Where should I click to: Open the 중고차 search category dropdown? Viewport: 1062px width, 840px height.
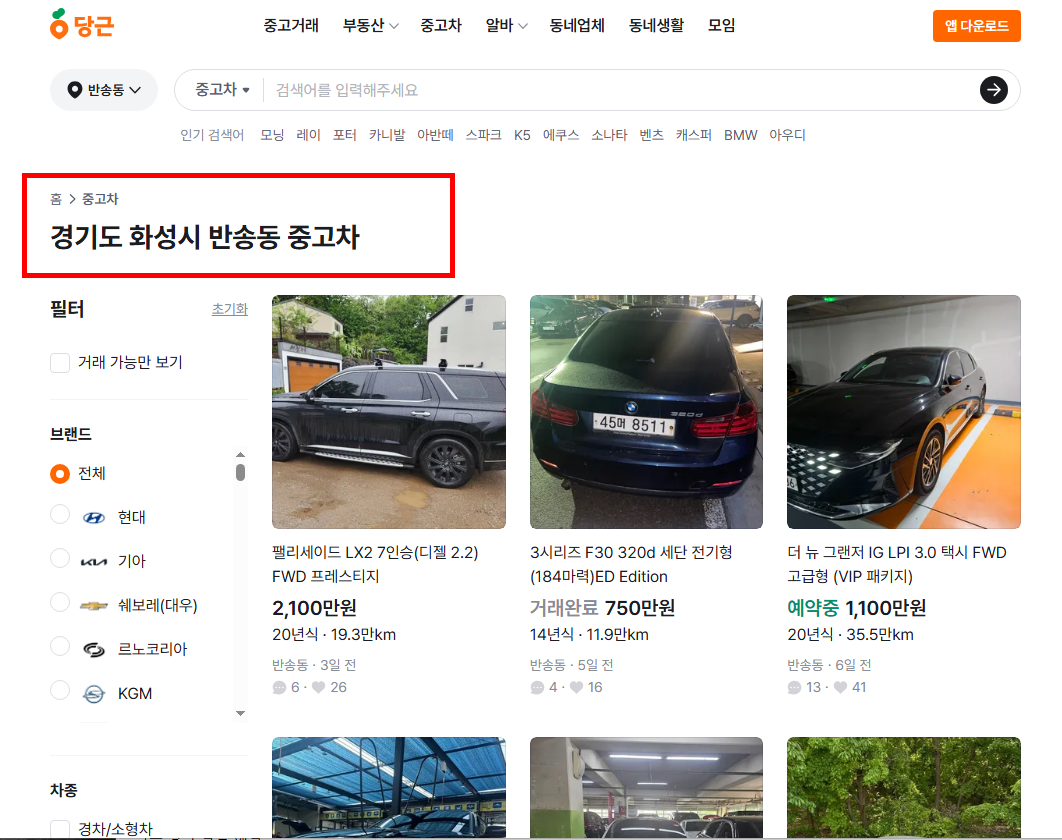(222, 89)
